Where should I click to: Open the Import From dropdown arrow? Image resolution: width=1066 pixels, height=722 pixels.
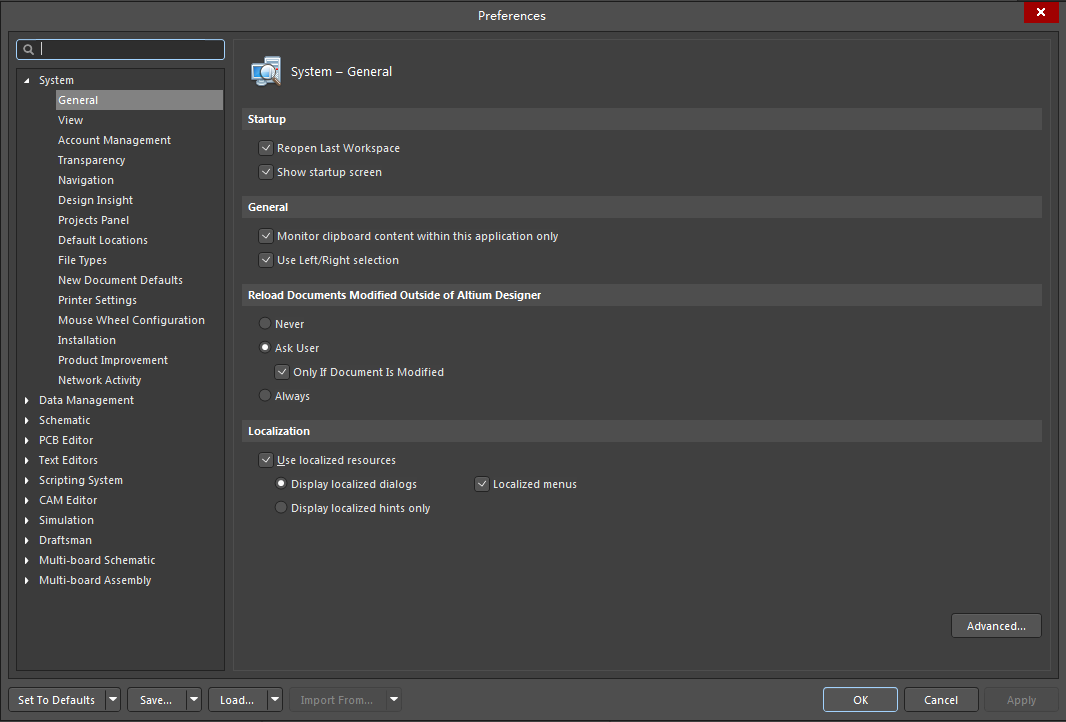coord(394,700)
